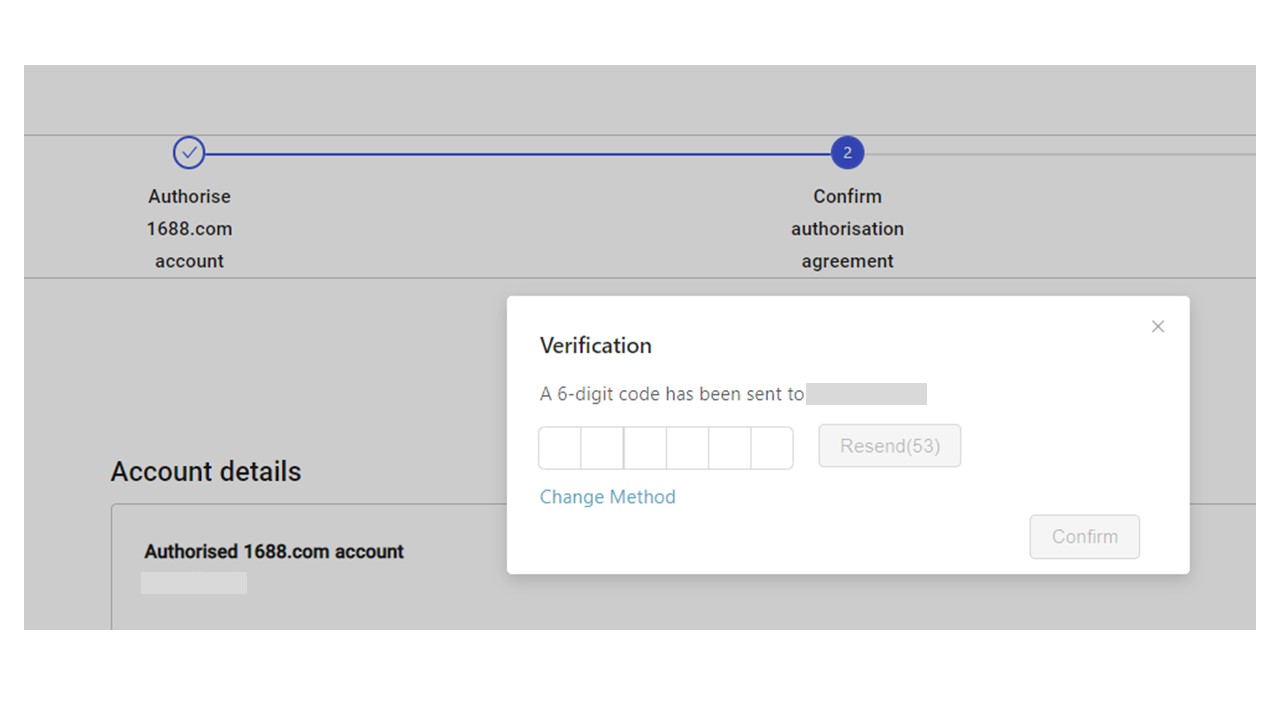Select the Confirm authorisation agreement step label

(847, 229)
